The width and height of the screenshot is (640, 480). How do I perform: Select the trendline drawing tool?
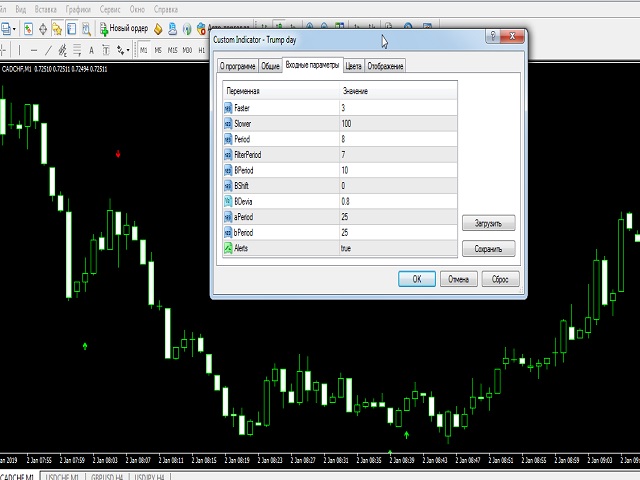point(48,51)
